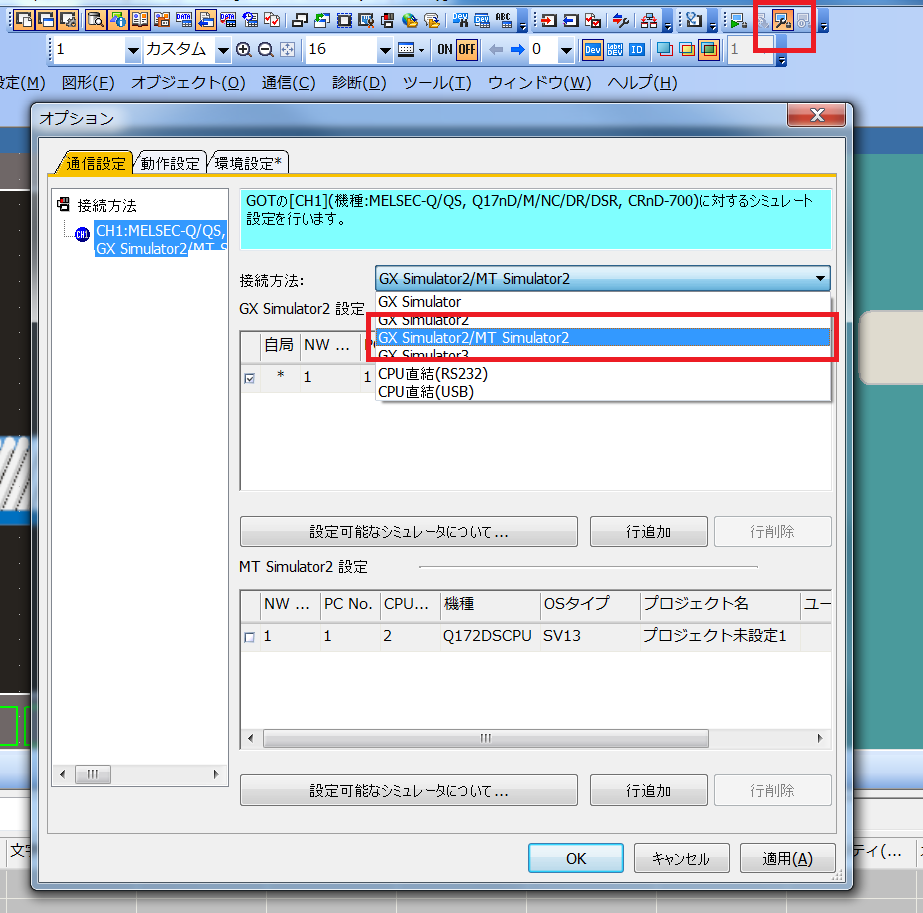The width and height of the screenshot is (923, 913).
Task: Open the keyboard icon dropdown arrow
Action: pos(421,50)
